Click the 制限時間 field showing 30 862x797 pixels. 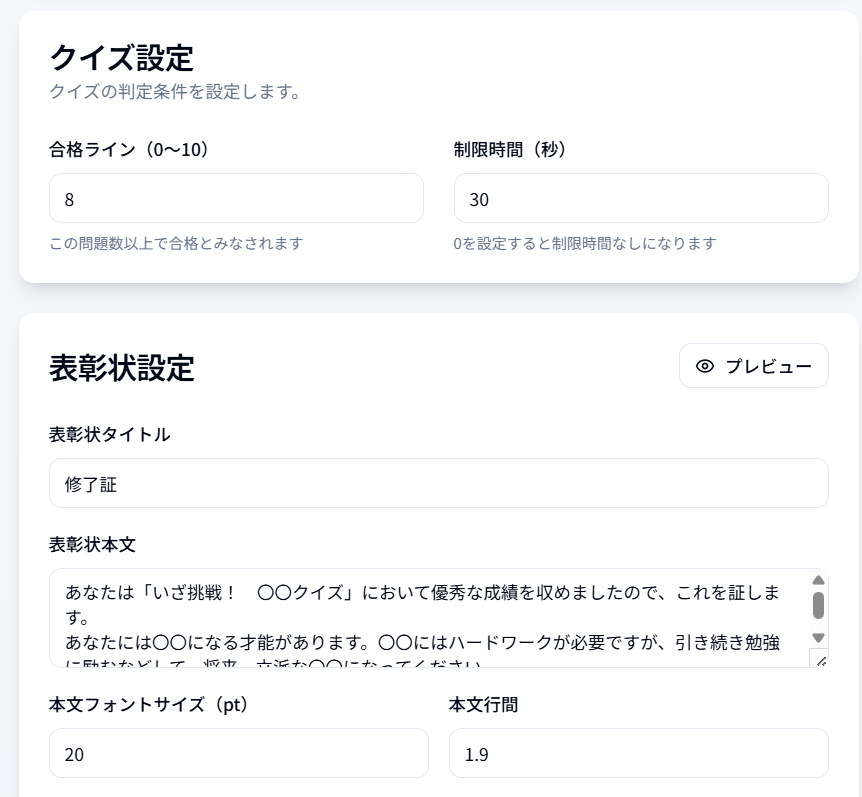[x=641, y=198]
